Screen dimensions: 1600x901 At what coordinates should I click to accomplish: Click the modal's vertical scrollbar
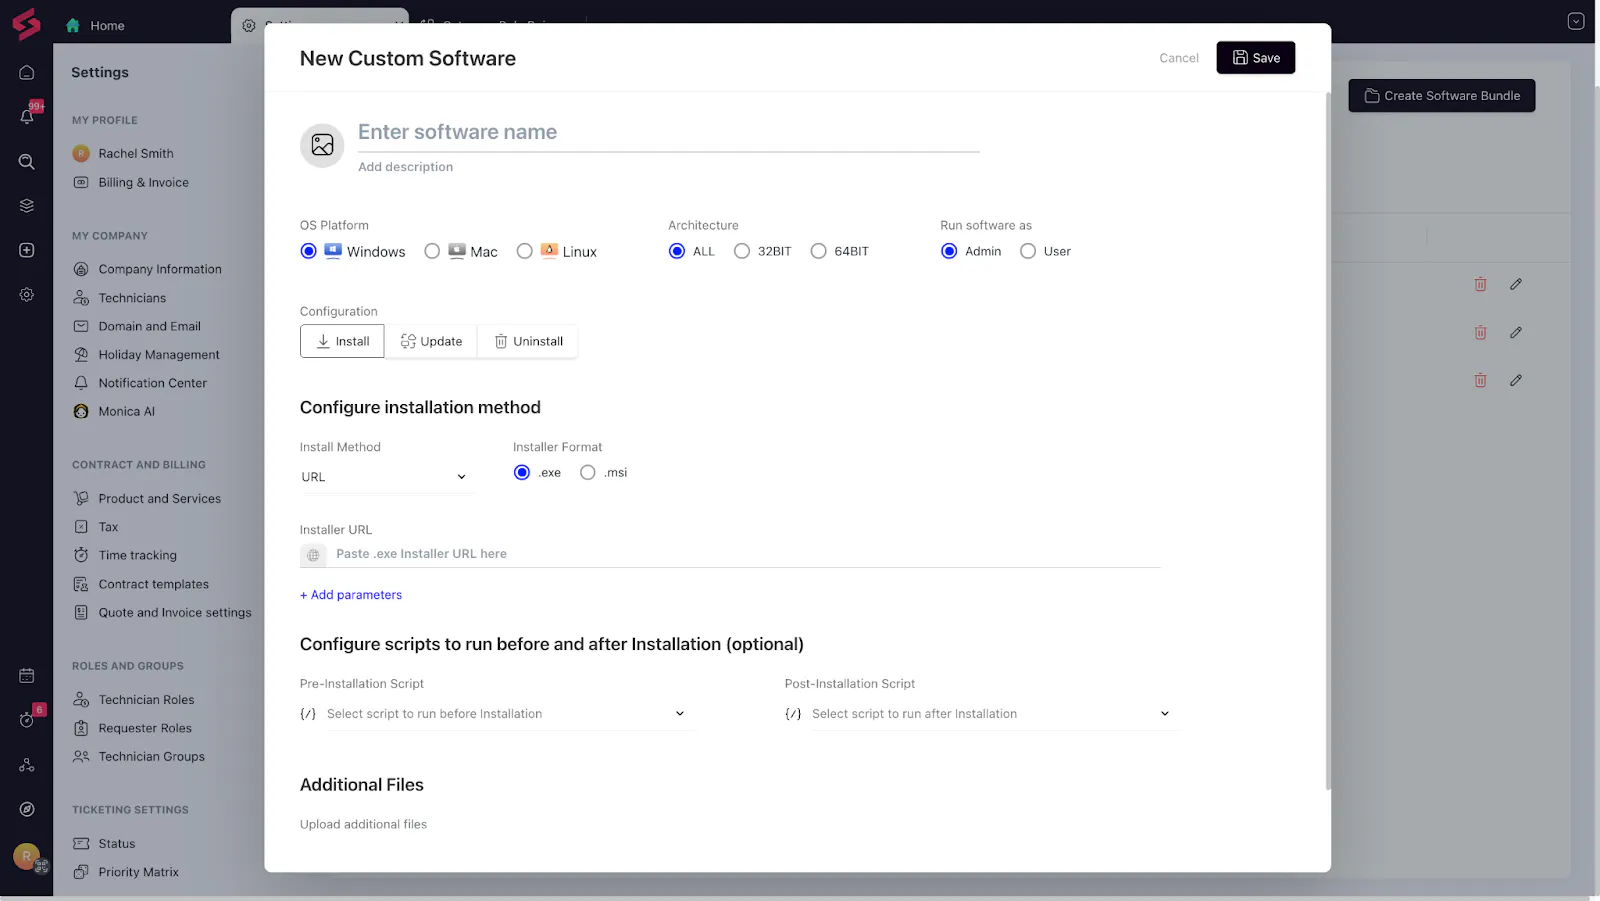[1328, 440]
